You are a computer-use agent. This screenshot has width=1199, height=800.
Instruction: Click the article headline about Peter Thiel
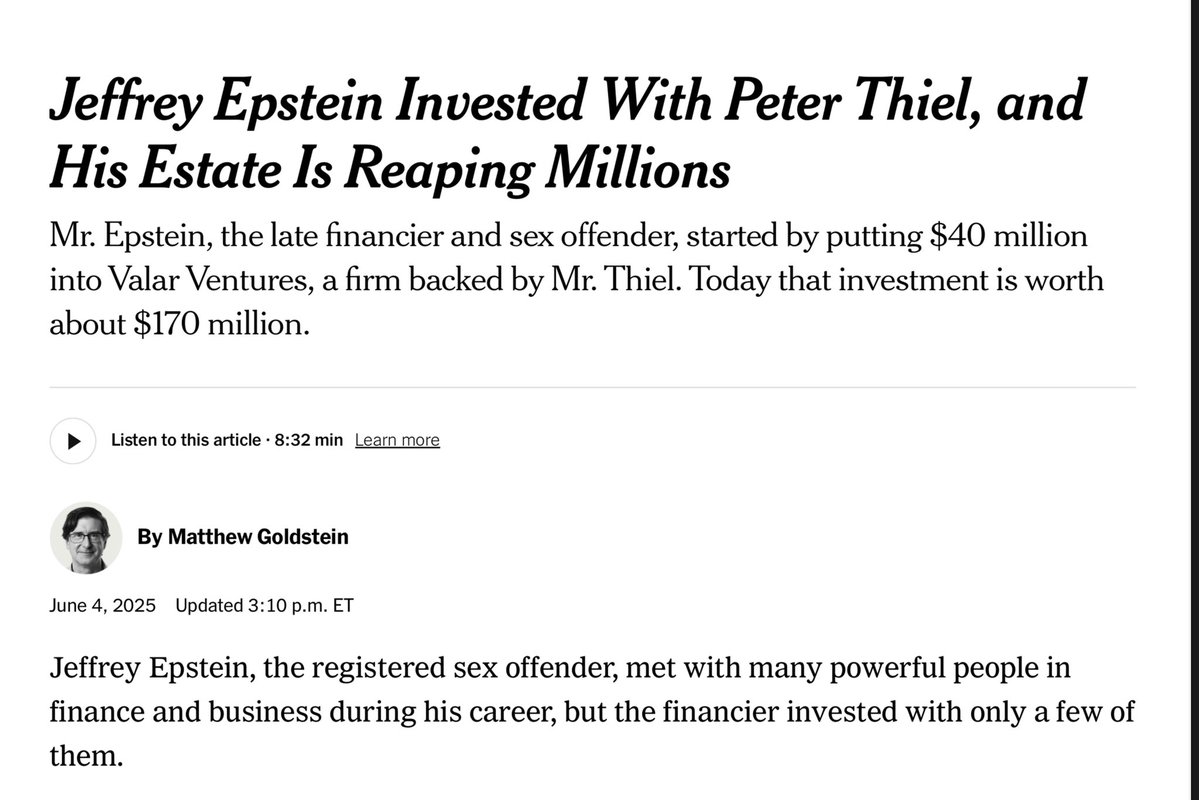[567, 134]
